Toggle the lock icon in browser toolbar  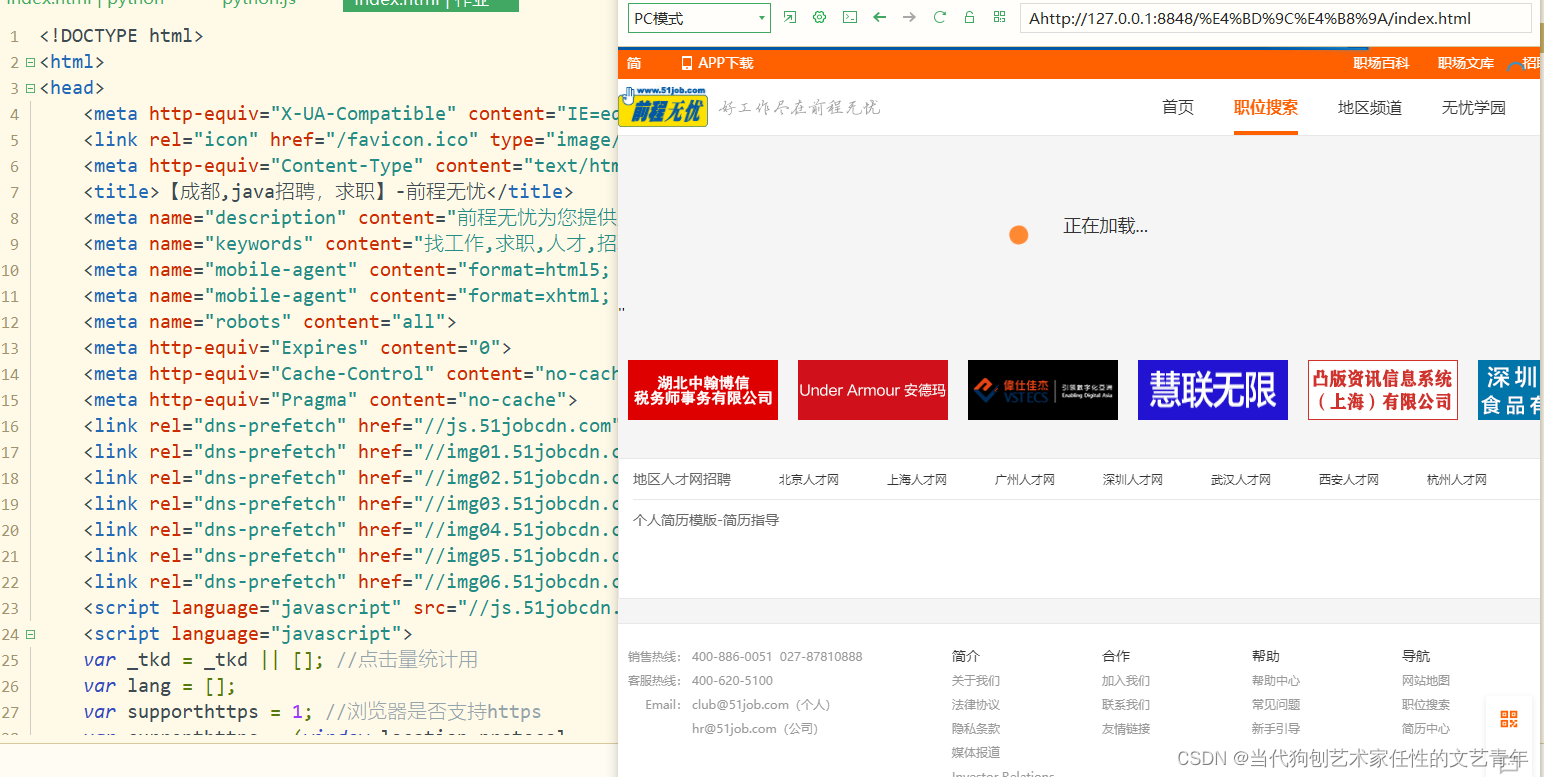(x=969, y=18)
